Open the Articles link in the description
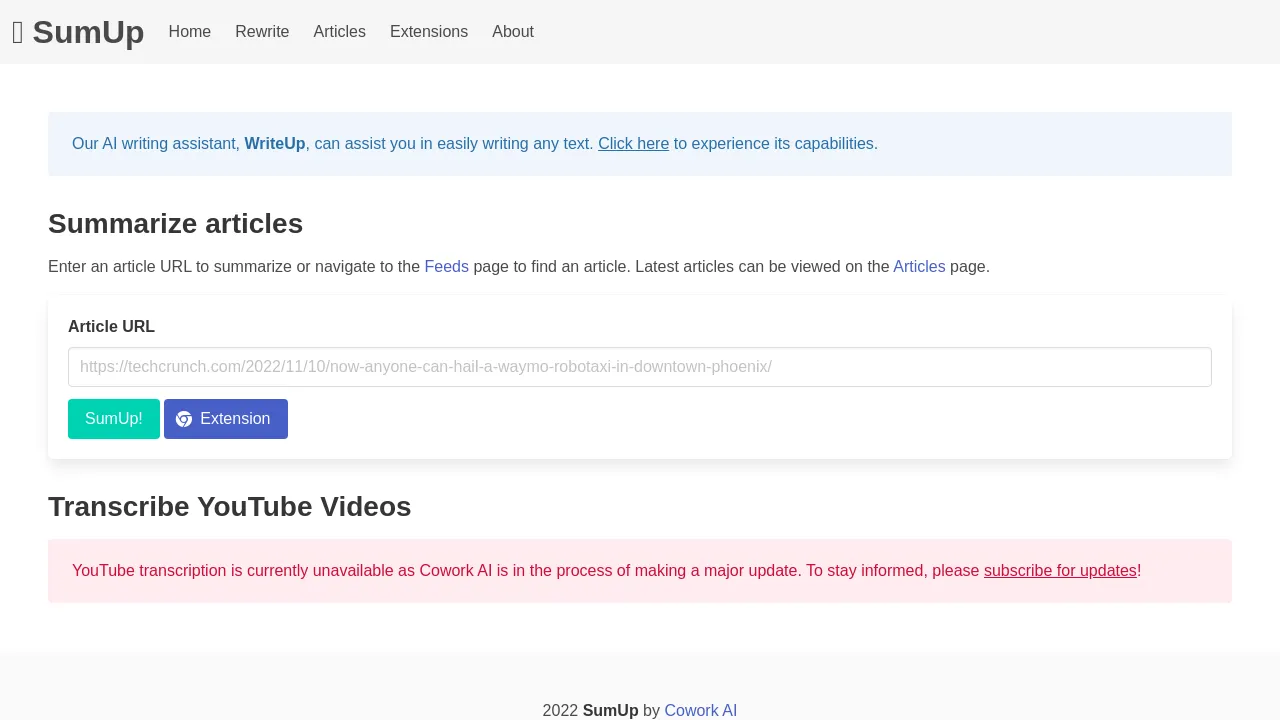 coord(919,267)
